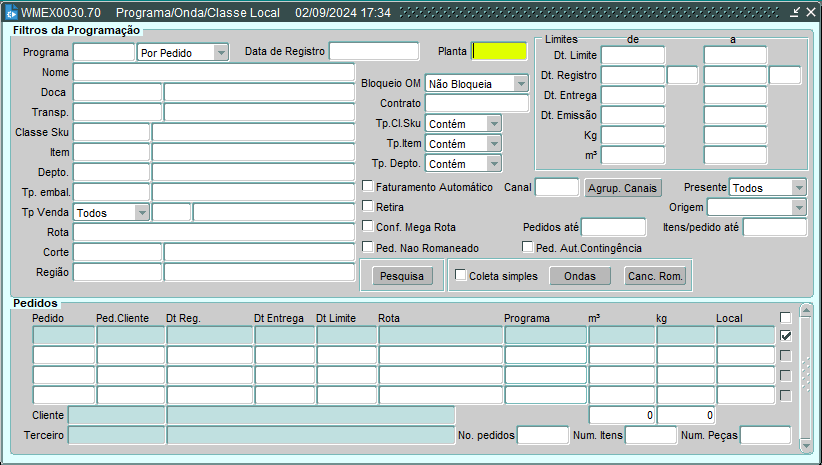Click the Nome input field
The width and height of the screenshot is (822, 465).
point(213,72)
